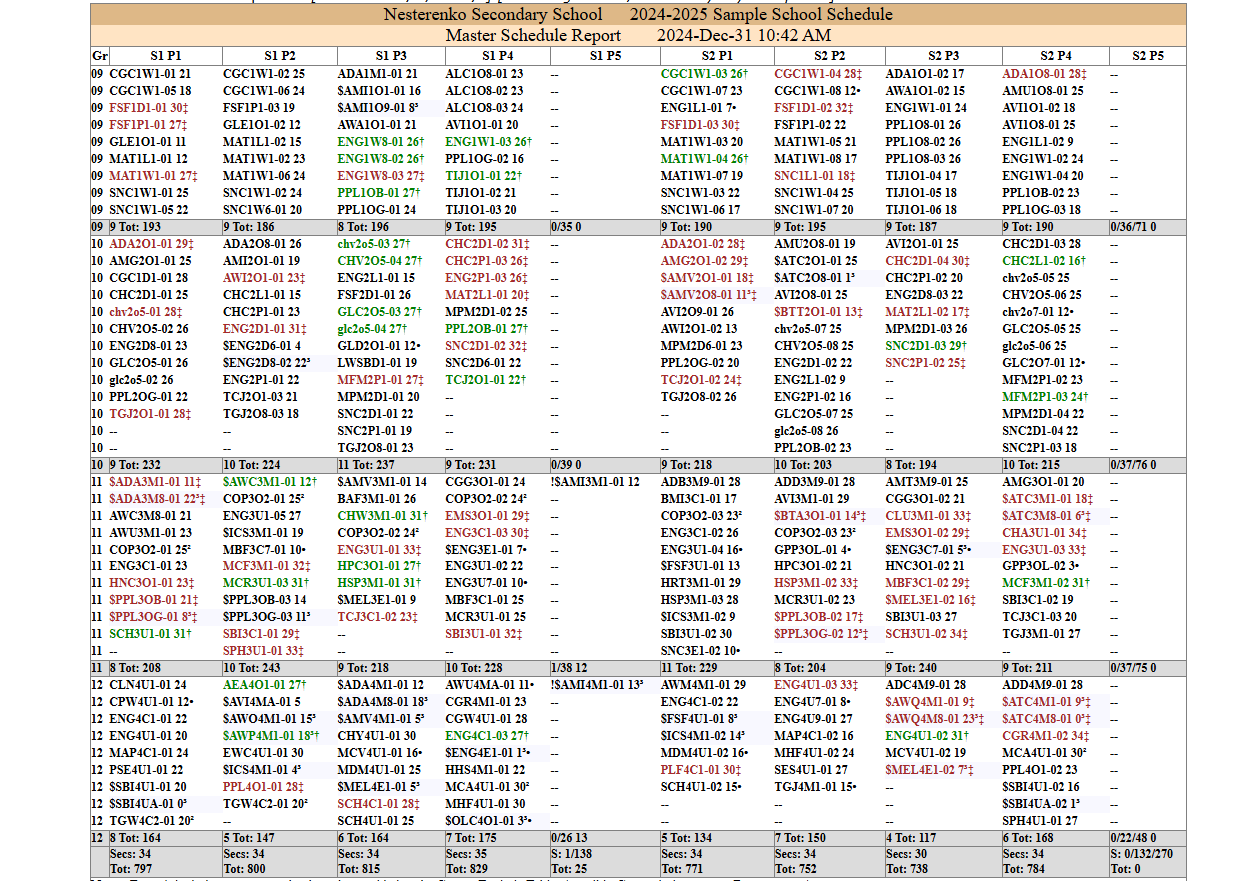
Task: Click grade 11 summary '10 Tot: 243'
Action: [x=252, y=668]
